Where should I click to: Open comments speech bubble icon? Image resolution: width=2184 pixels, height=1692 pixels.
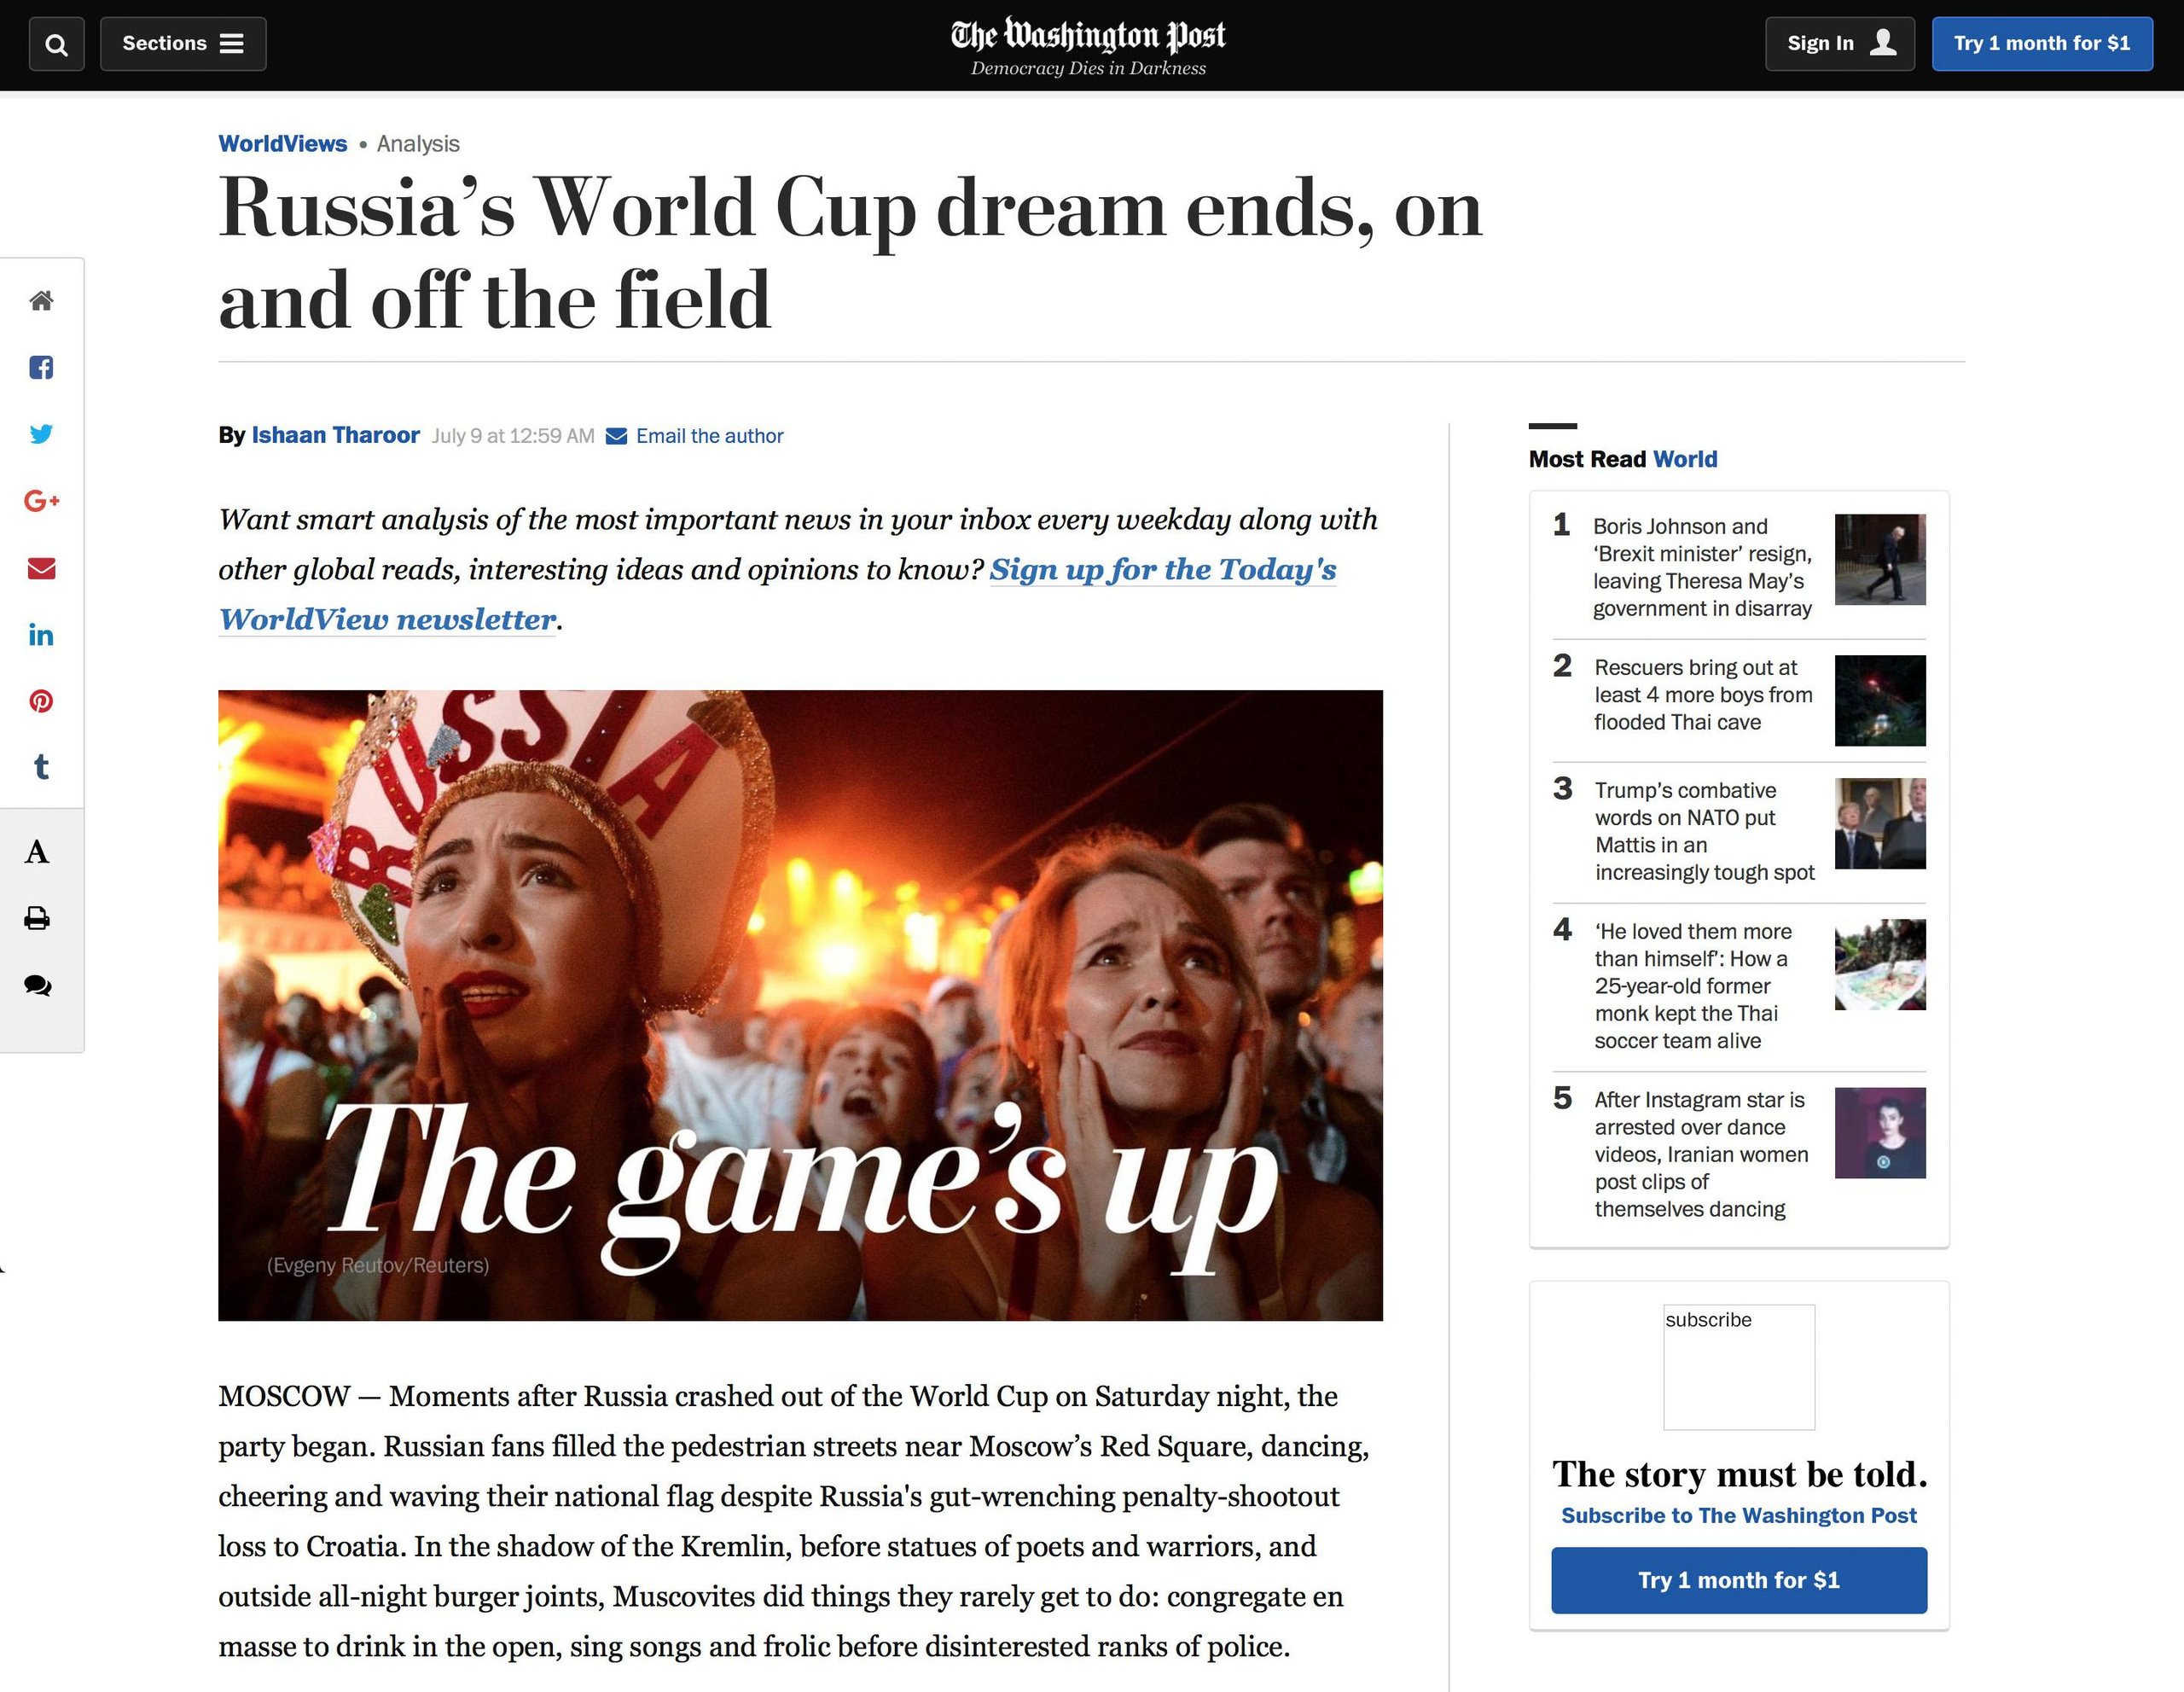(37, 985)
